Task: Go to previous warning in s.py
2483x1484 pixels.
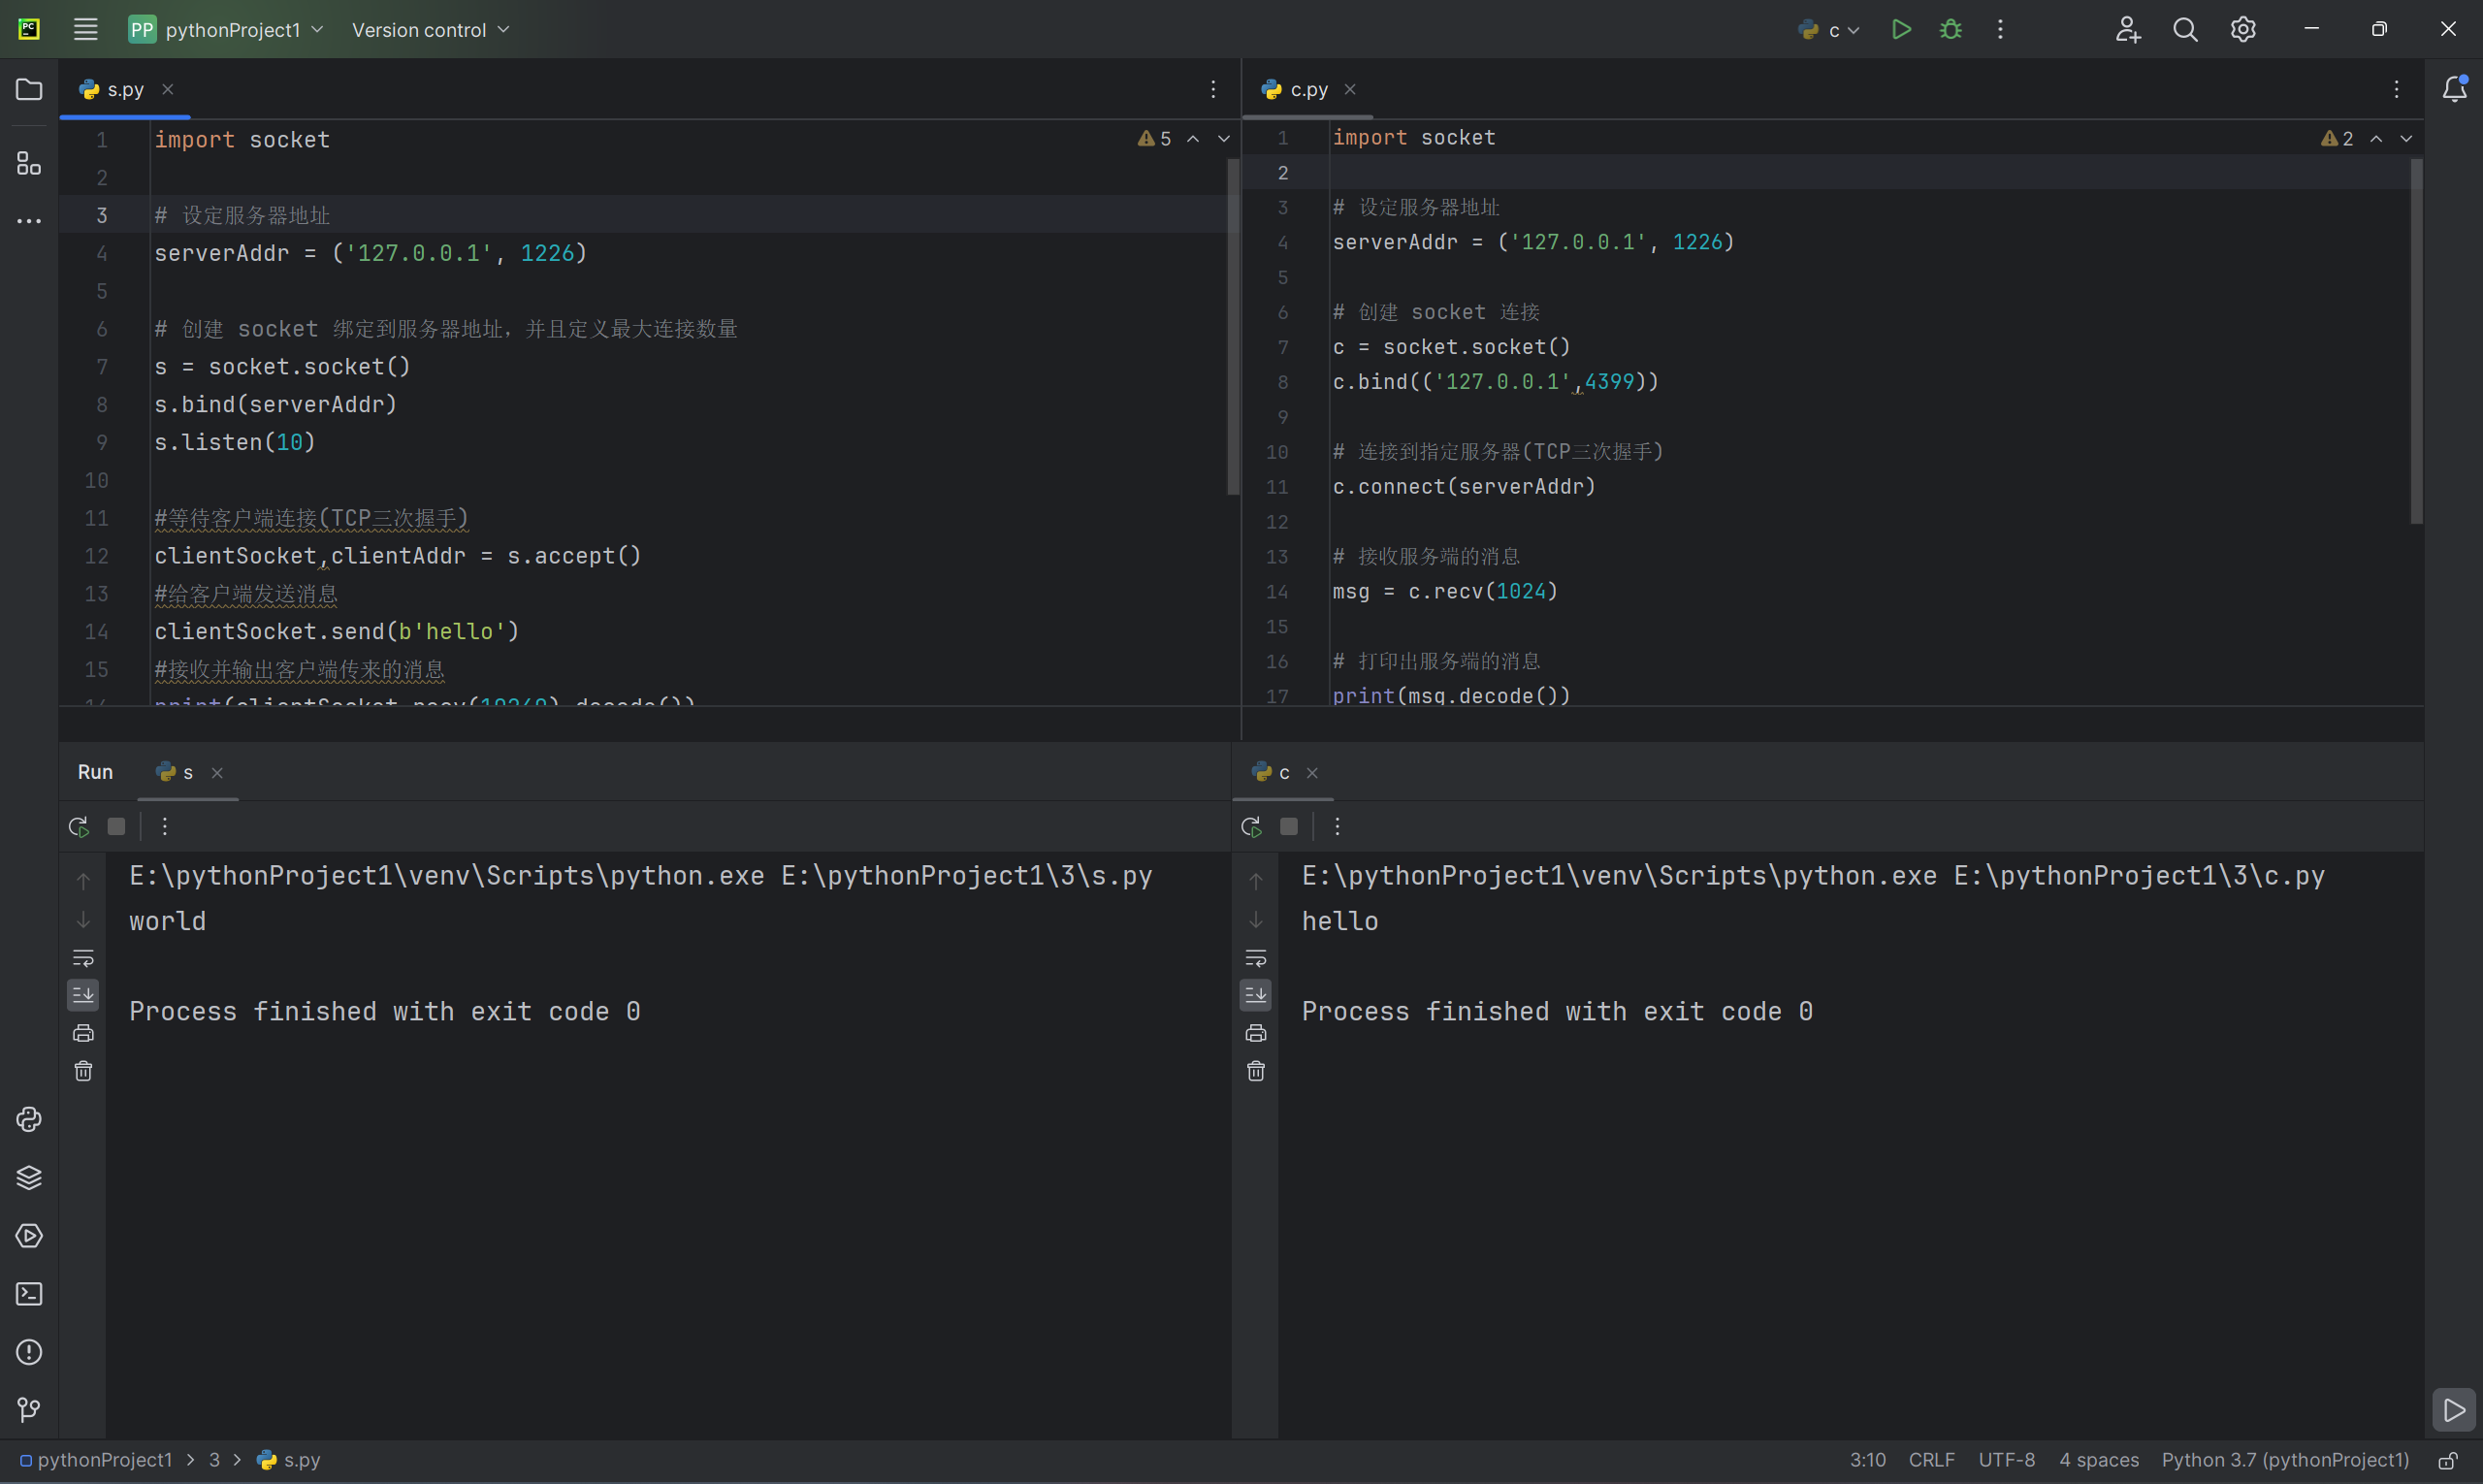Action: click(x=1193, y=139)
